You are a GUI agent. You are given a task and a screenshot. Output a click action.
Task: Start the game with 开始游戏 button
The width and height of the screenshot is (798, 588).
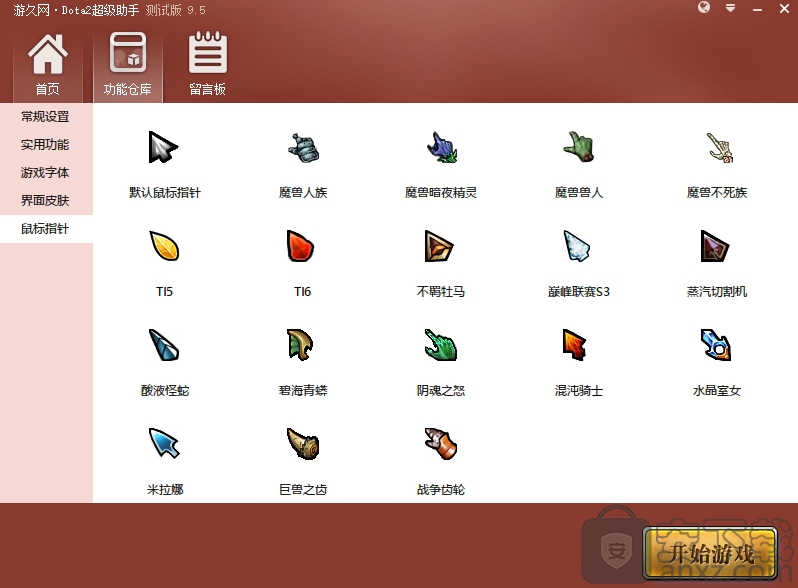coord(710,553)
